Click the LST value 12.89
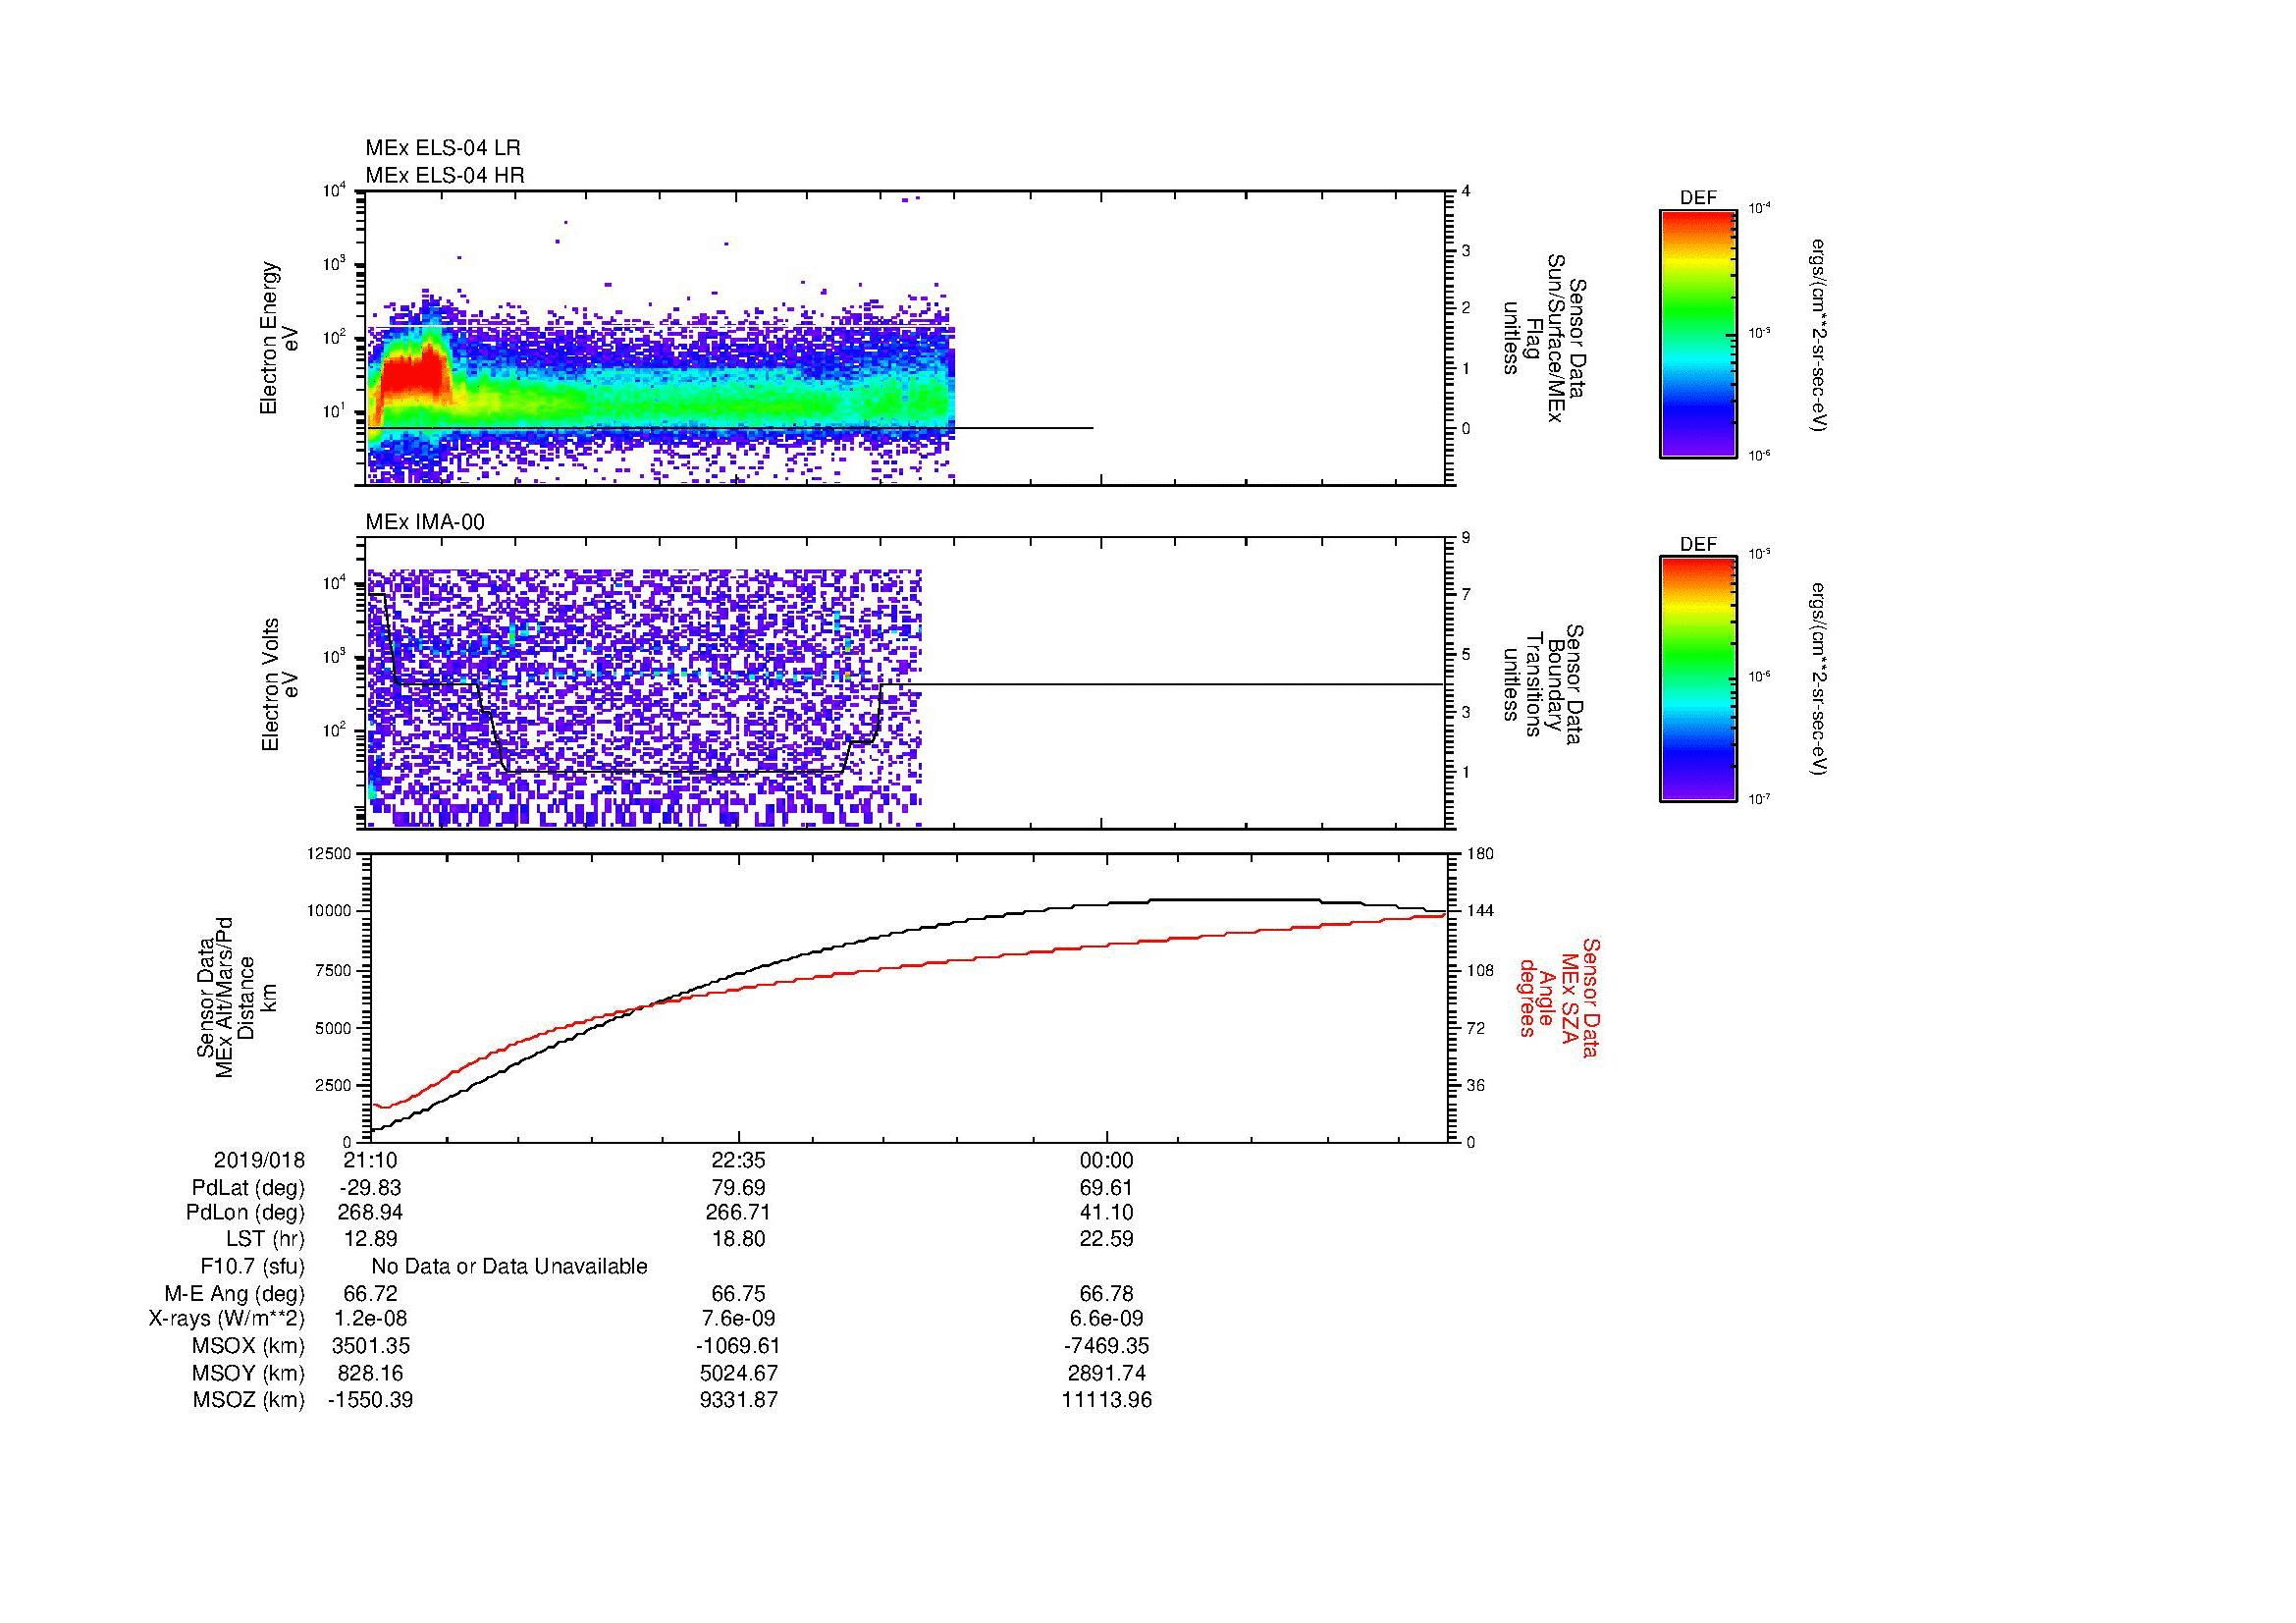The image size is (2296, 1623). pyautogui.click(x=371, y=1239)
